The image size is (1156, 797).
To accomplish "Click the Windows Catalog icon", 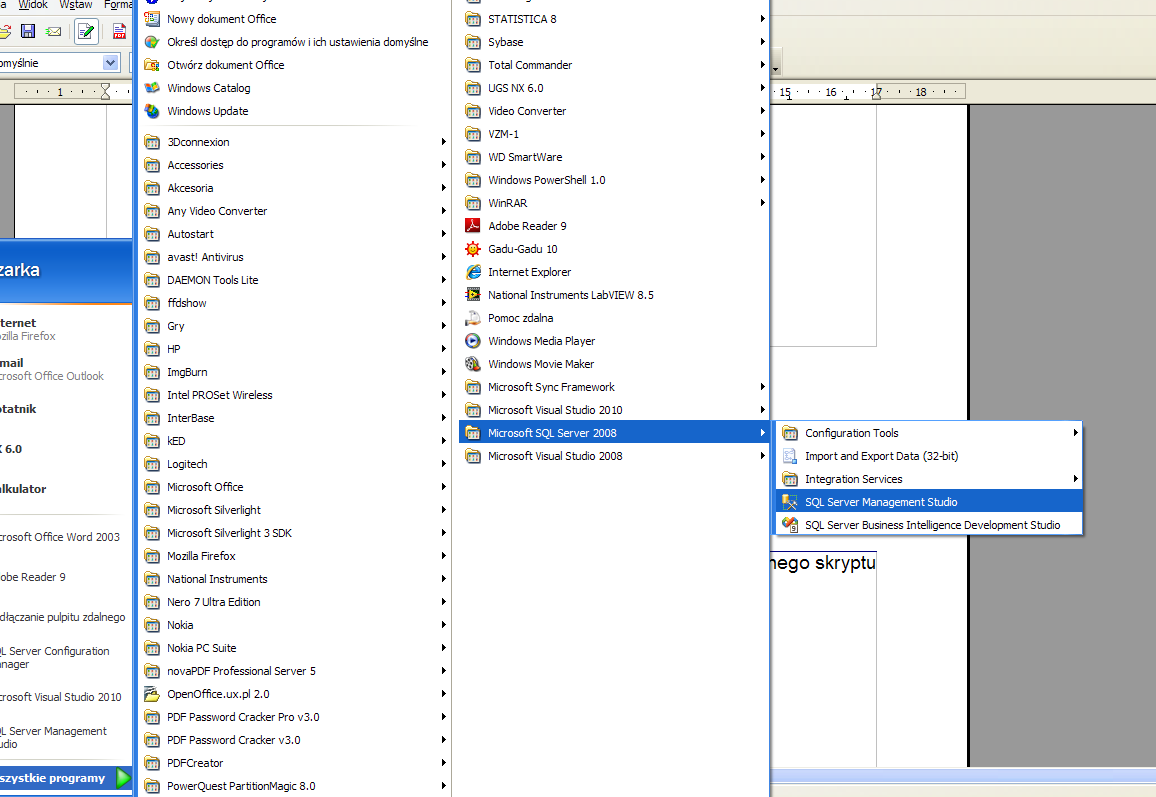I will coord(152,88).
